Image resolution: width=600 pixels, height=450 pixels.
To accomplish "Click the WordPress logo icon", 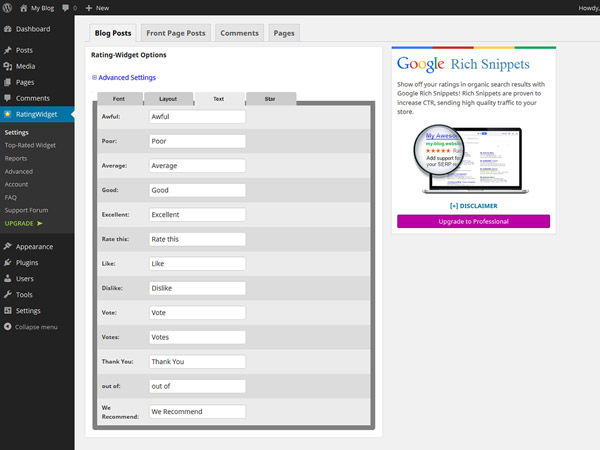I will (7, 8).
